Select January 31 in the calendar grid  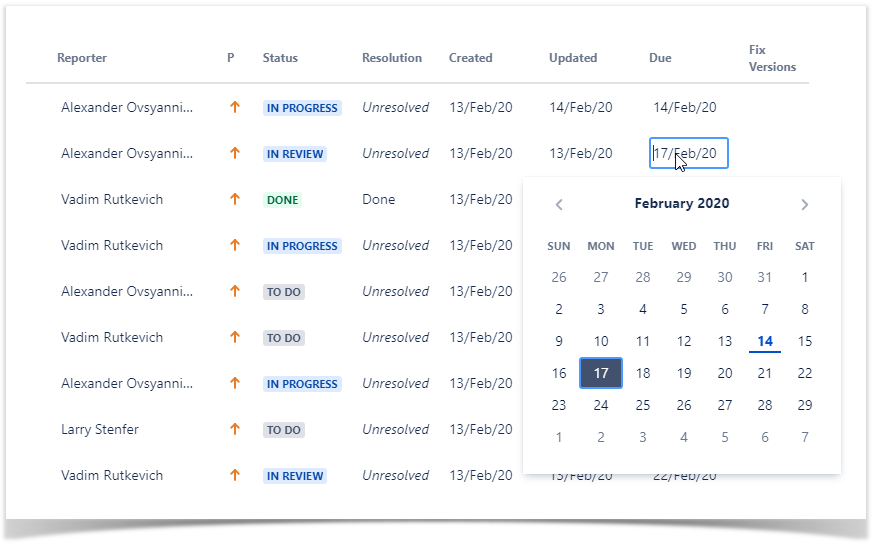tap(765, 277)
